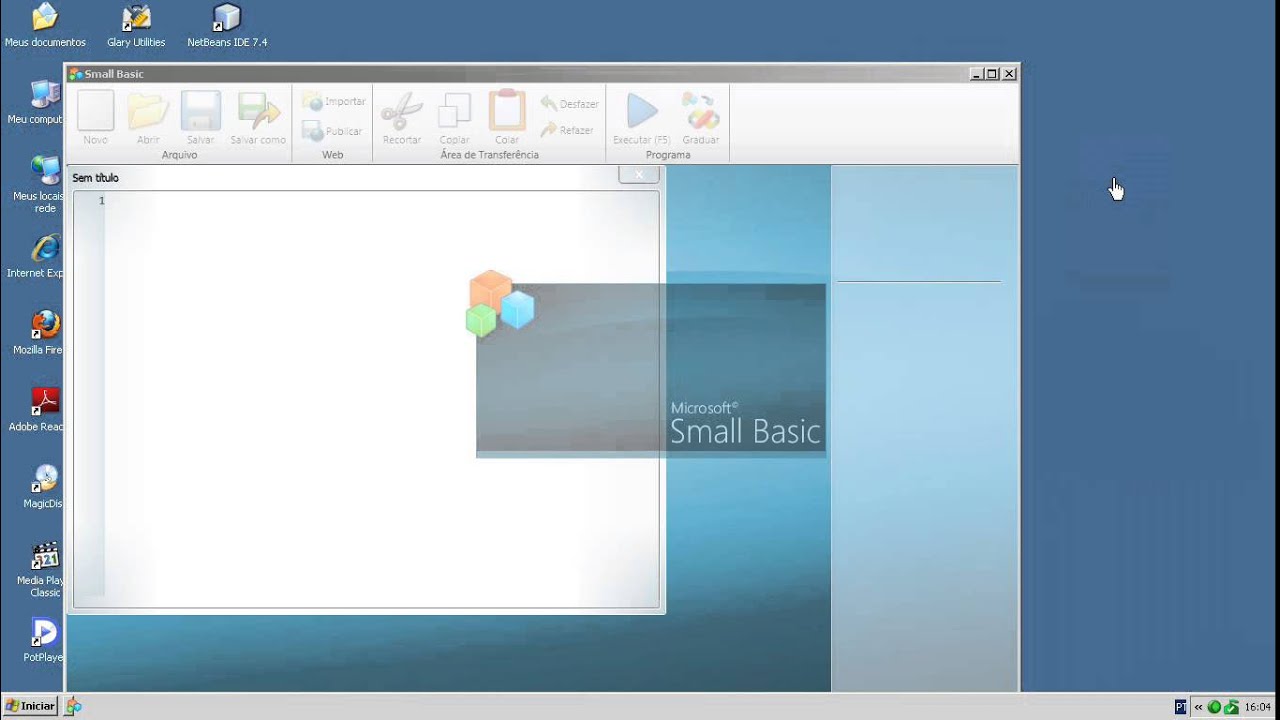Expand hidden tray icons with the chevron
The image size is (1280, 720).
(x=1198, y=707)
